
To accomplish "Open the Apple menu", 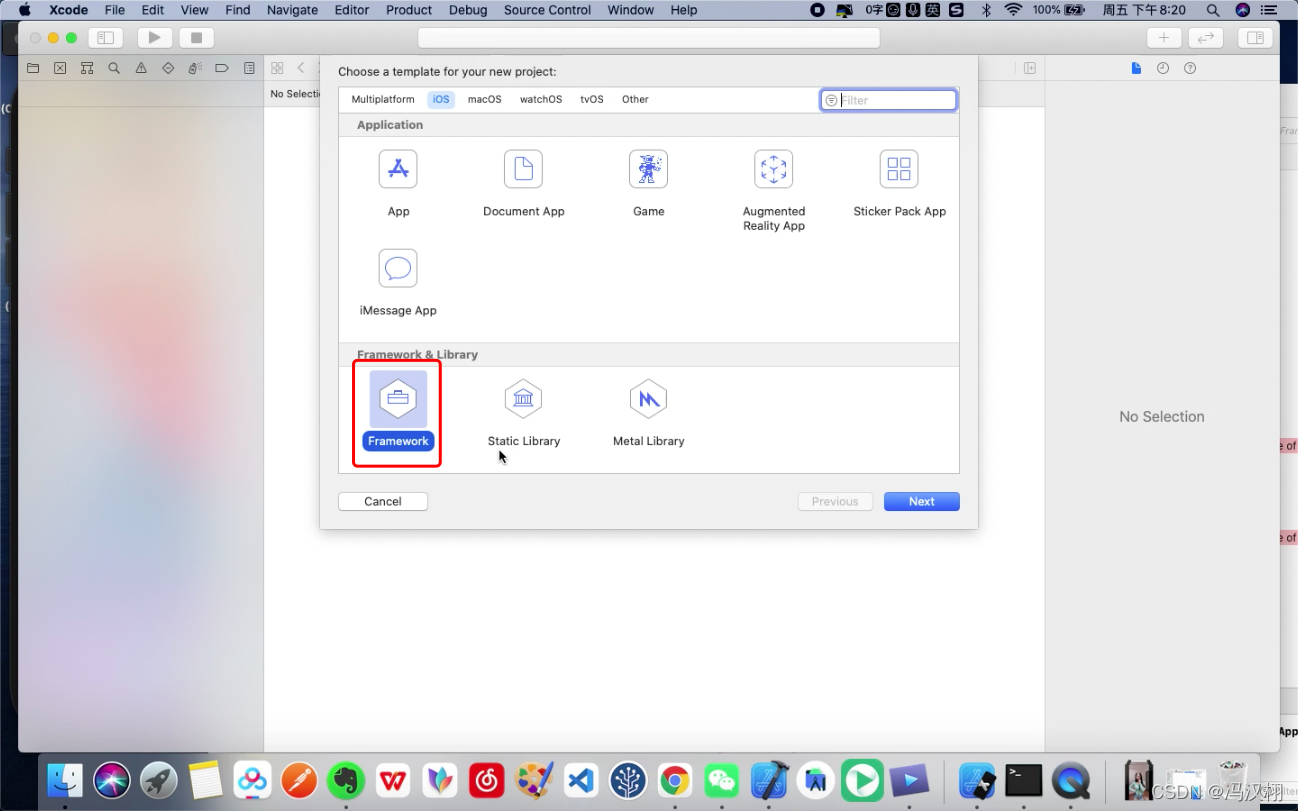I will pyautogui.click(x=25, y=10).
